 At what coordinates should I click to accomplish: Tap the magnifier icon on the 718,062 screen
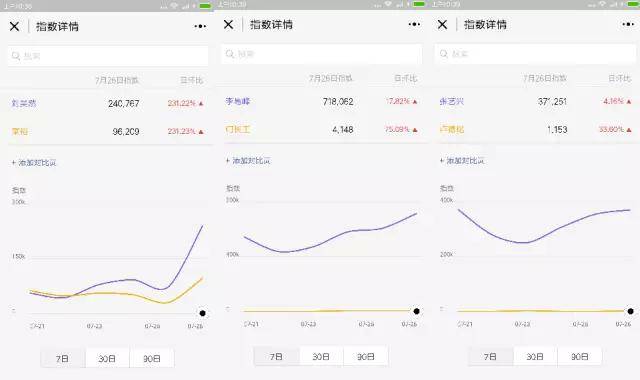pos(230,54)
